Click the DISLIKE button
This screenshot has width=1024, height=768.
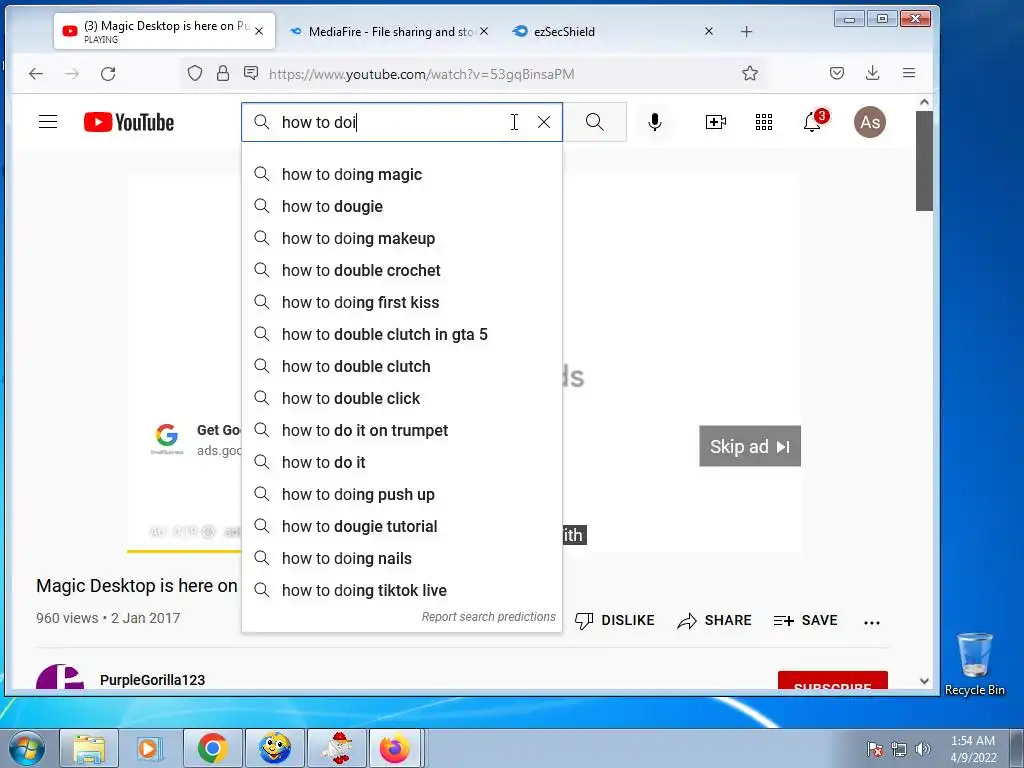coord(615,620)
